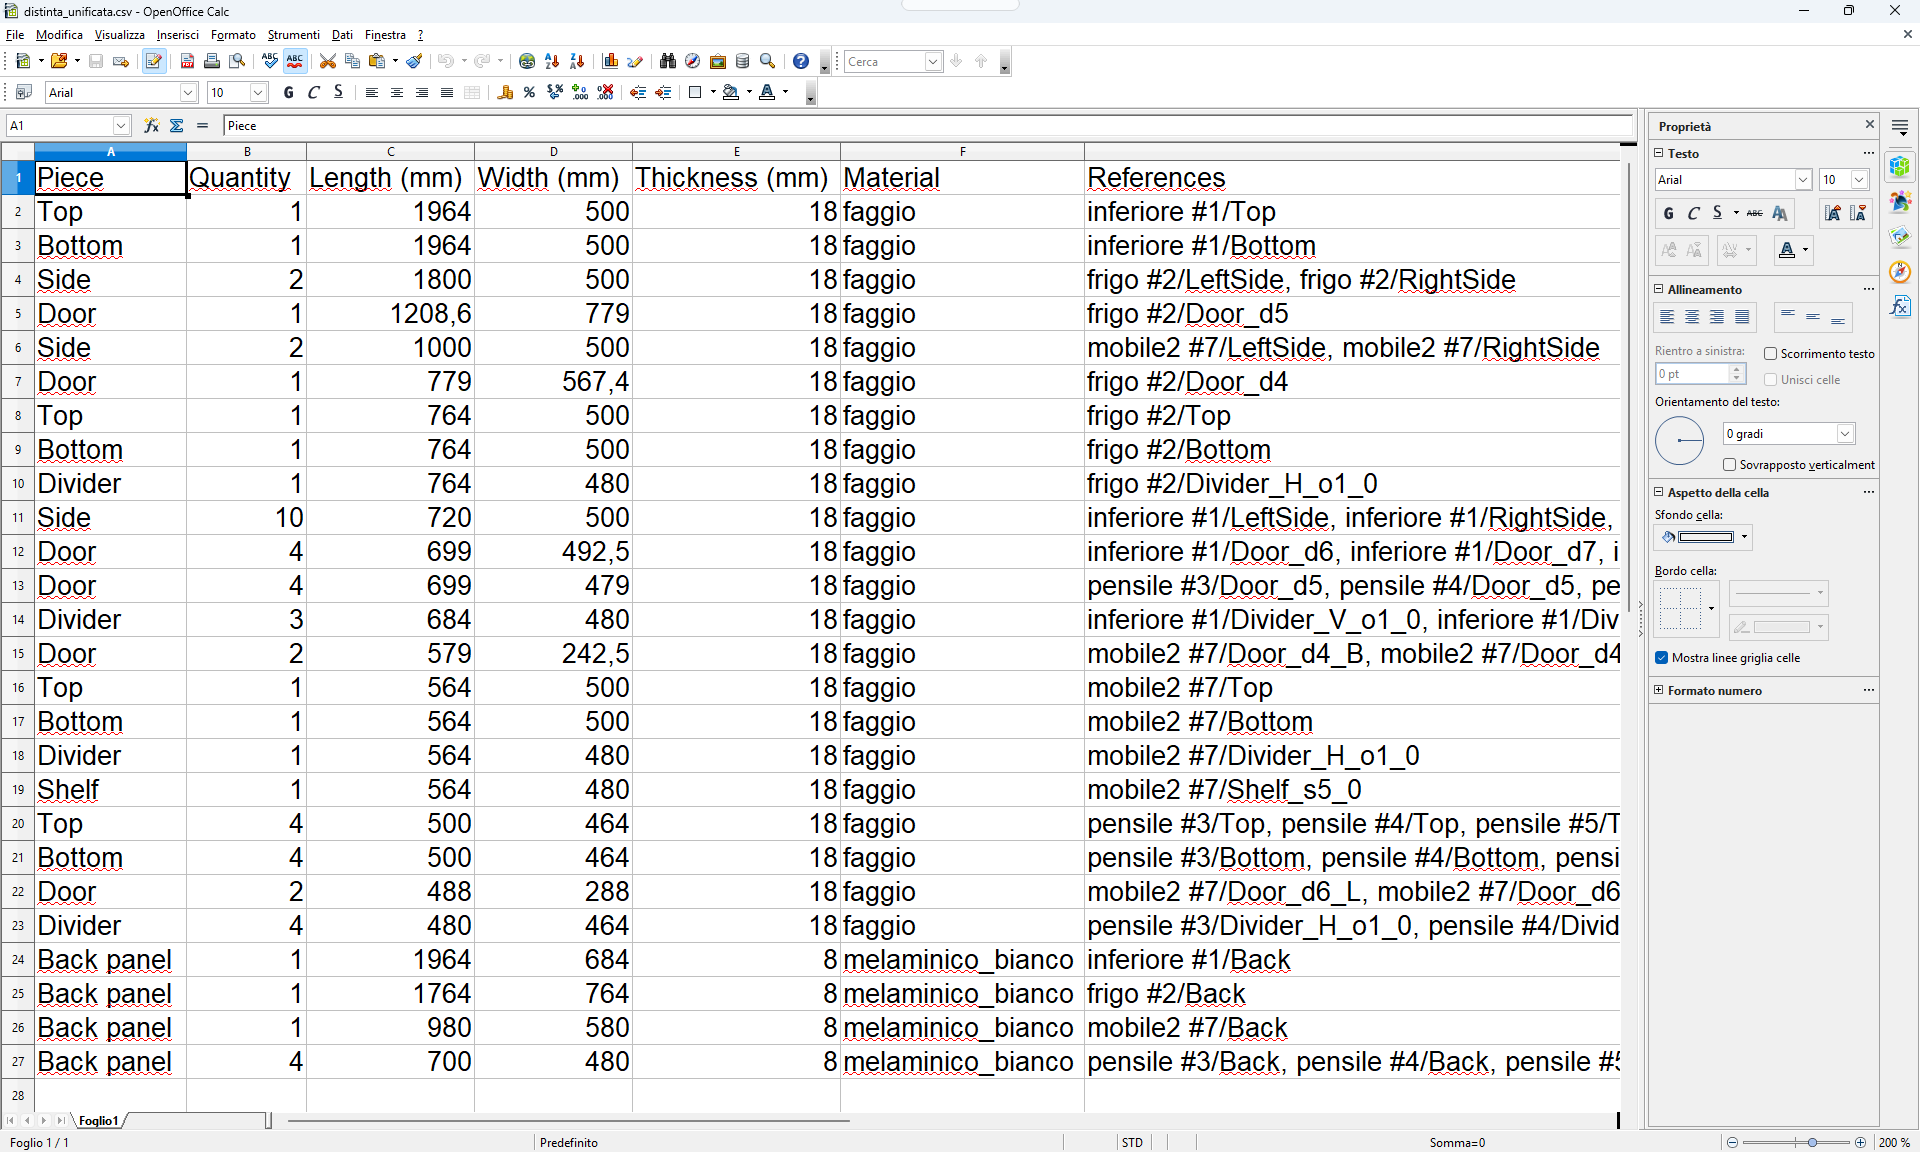Click the Insert Chart icon
Screen dimensions: 1920x1152
[611, 62]
